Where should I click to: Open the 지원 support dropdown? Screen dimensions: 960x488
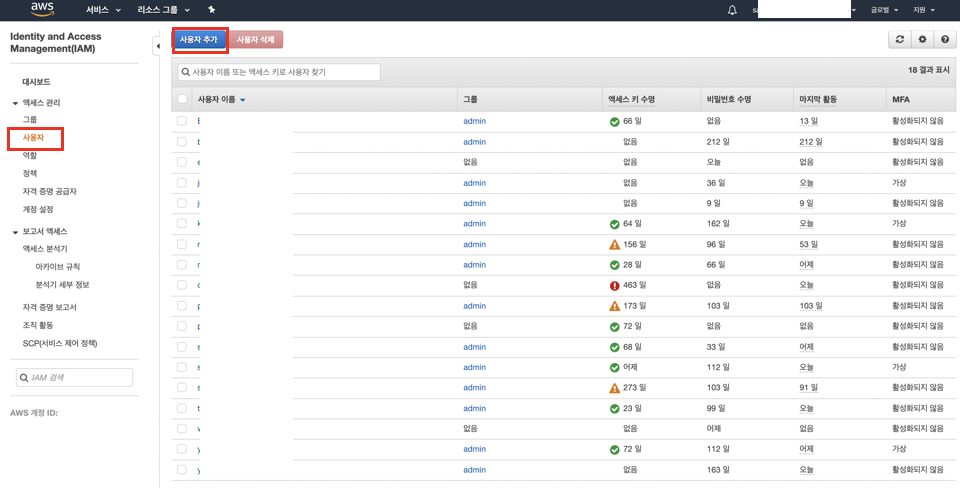pos(924,10)
